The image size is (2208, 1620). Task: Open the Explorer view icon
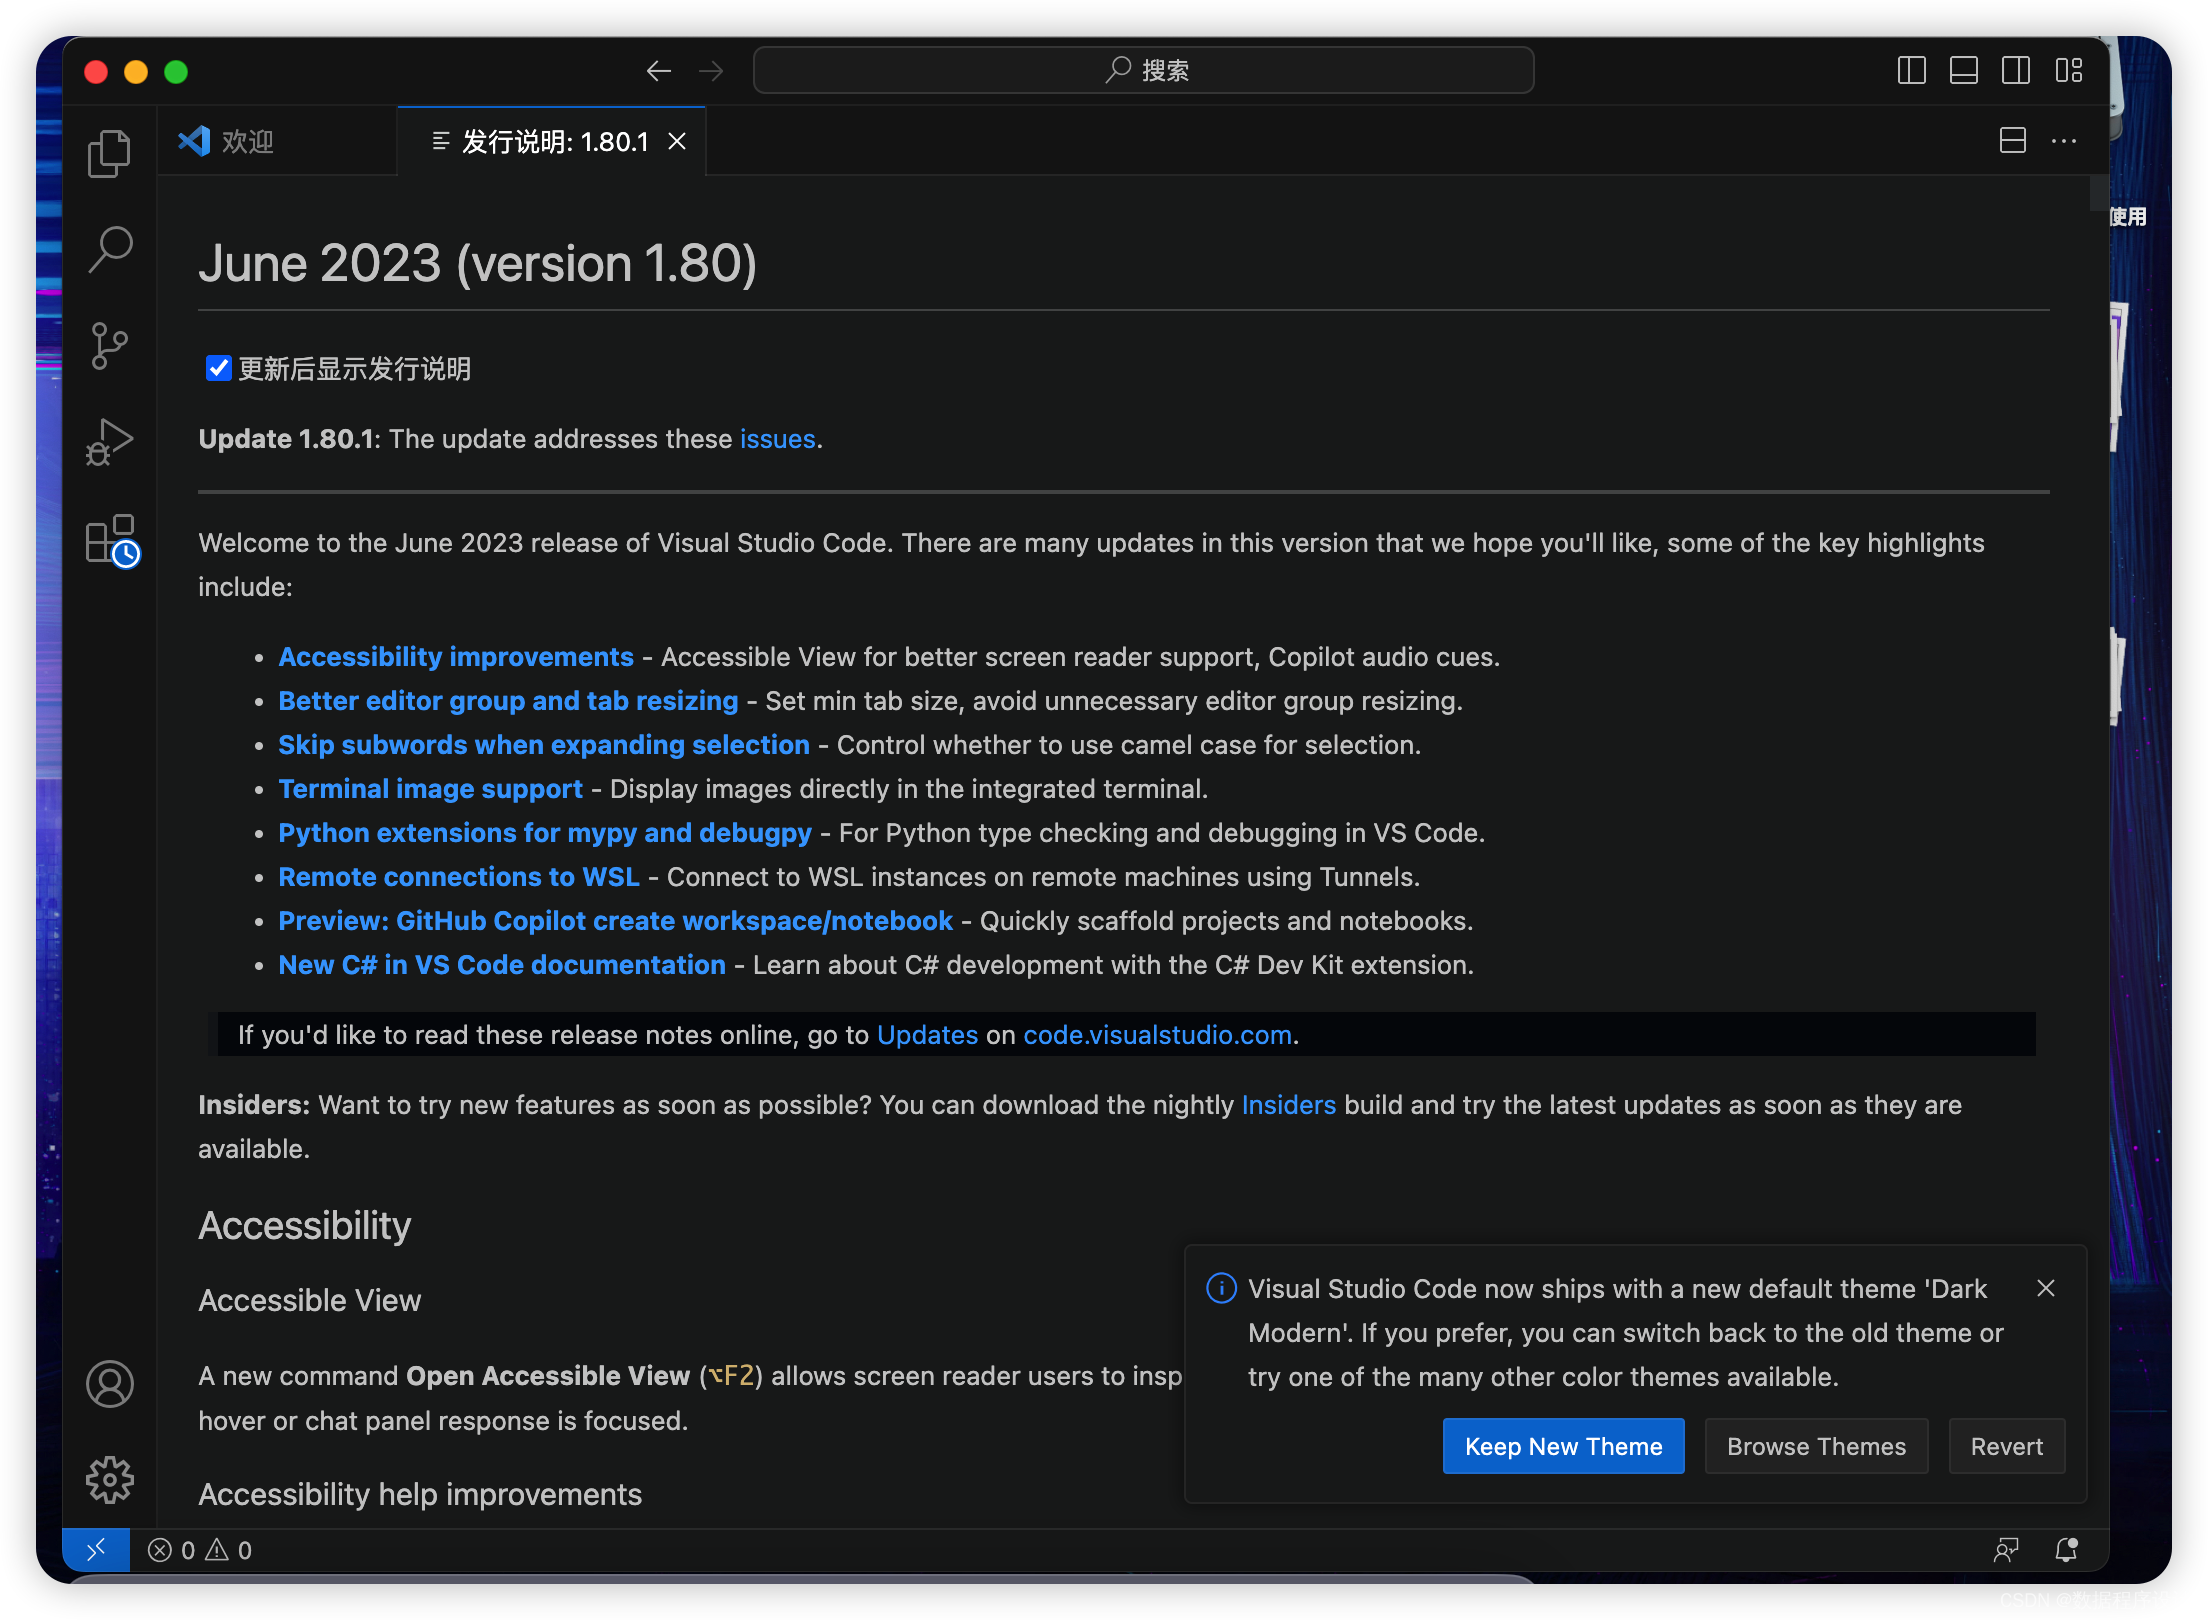coord(109,153)
